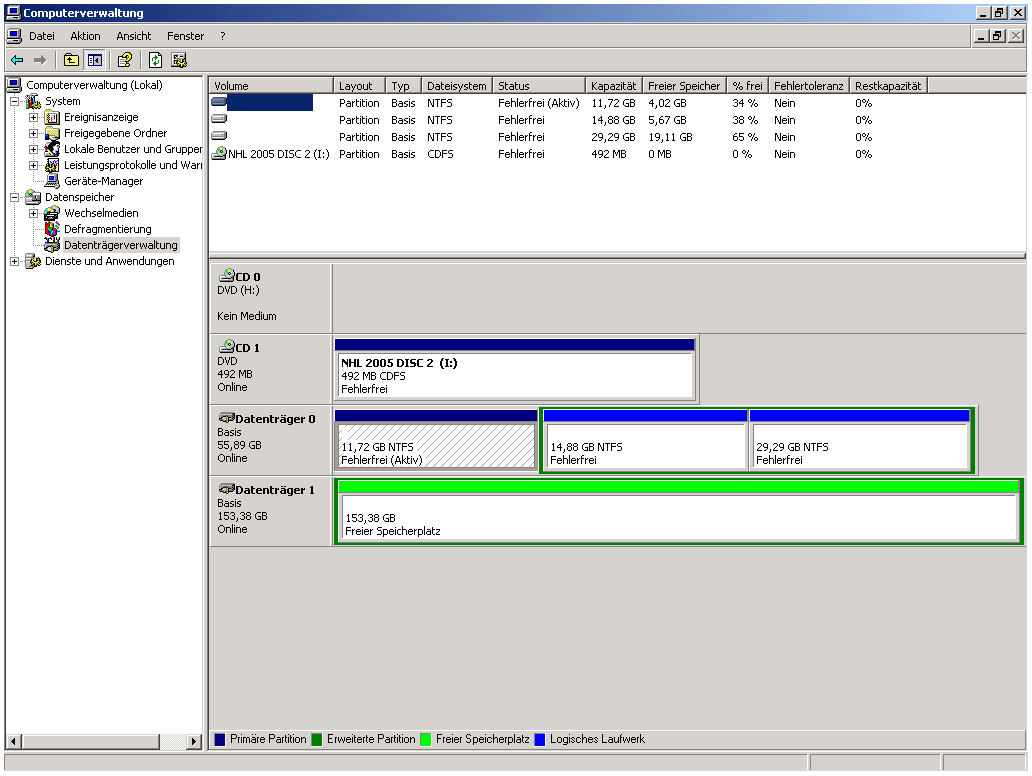Sort by the Dateisystem column header
1032x776 pixels.
pos(457,86)
